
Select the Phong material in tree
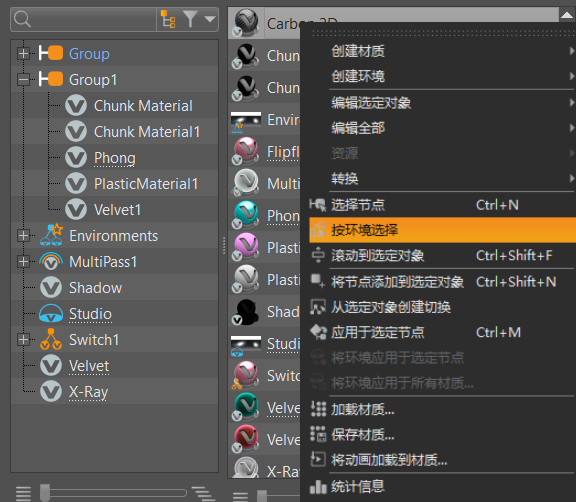(x=115, y=158)
